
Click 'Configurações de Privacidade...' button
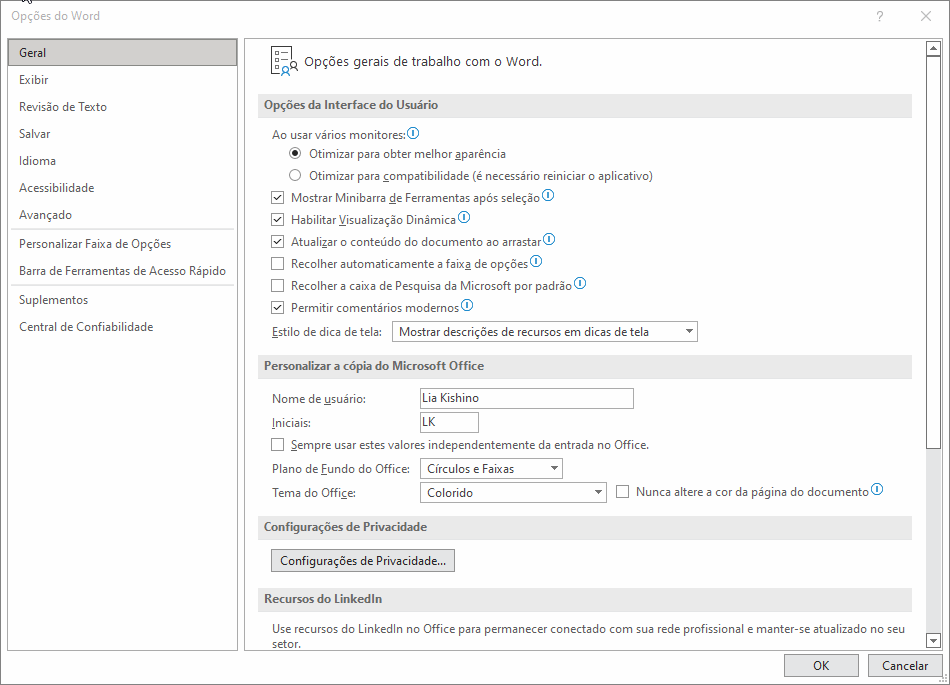tap(363, 561)
